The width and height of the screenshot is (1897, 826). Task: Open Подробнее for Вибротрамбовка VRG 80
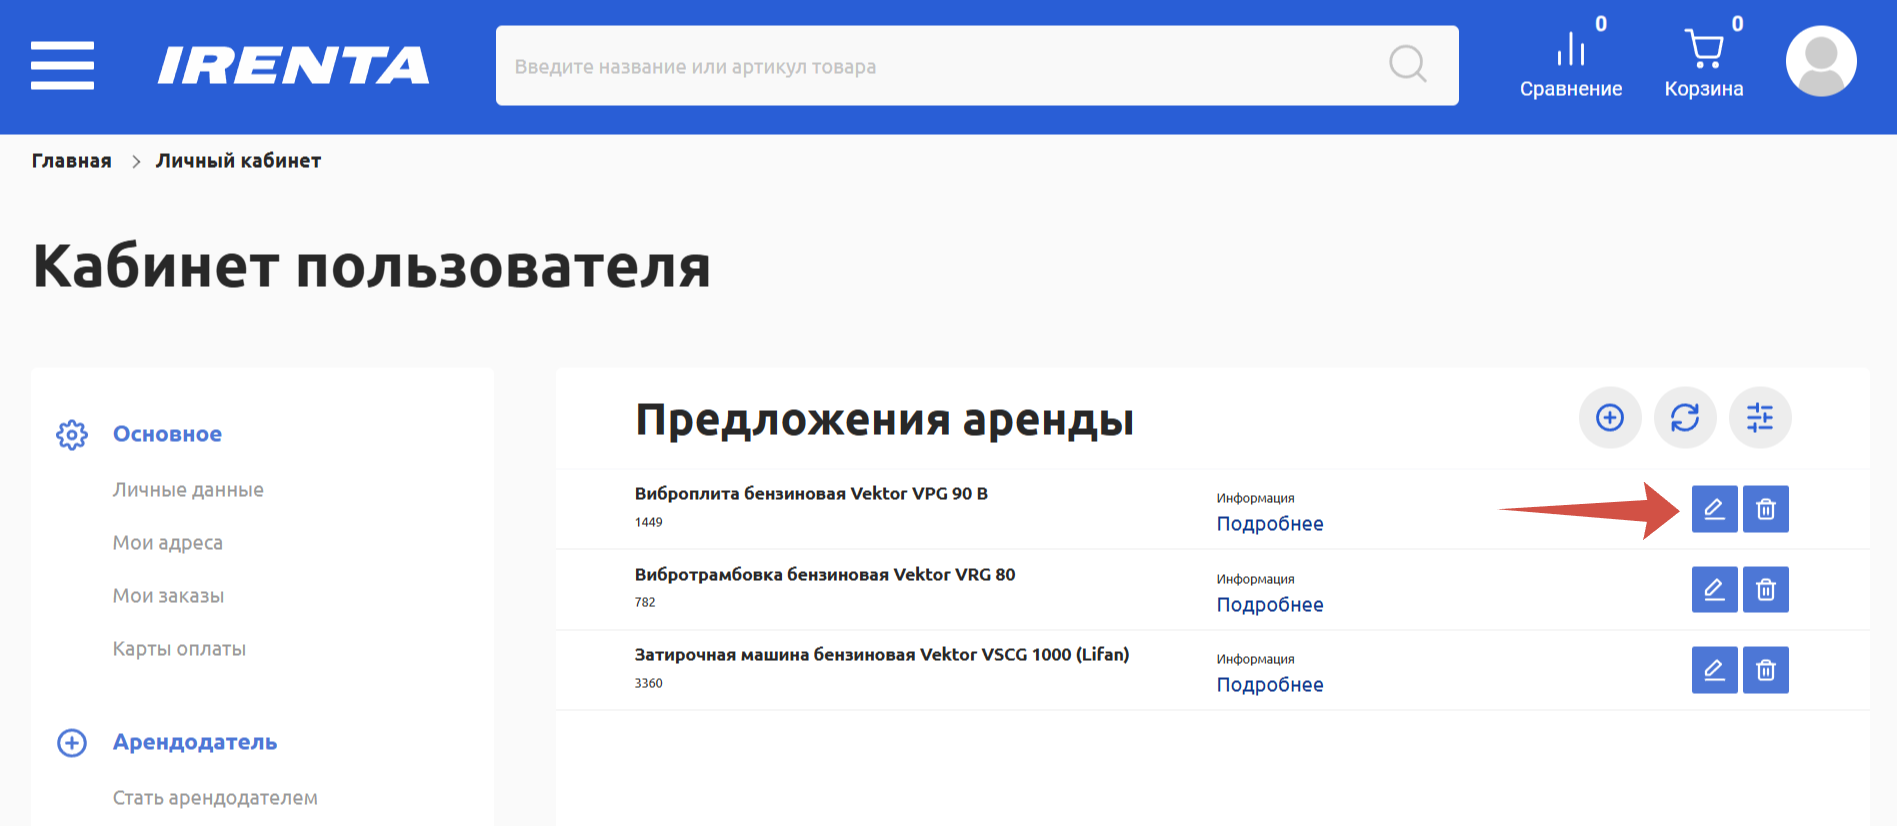click(x=1269, y=605)
